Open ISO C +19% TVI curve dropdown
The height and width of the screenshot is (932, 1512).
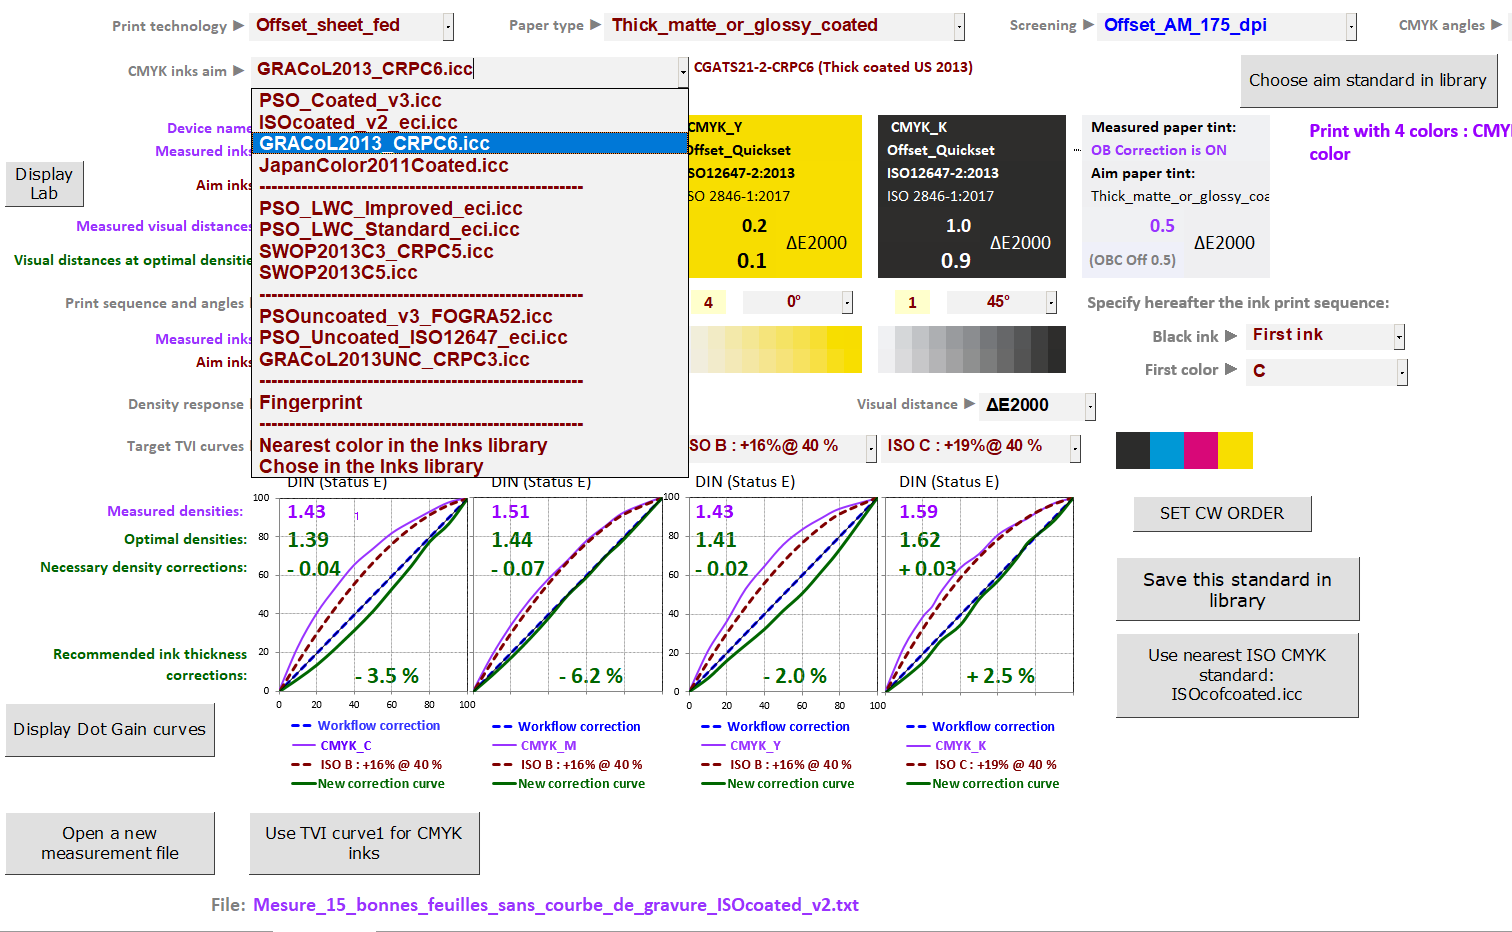pyautogui.click(x=1075, y=448)
